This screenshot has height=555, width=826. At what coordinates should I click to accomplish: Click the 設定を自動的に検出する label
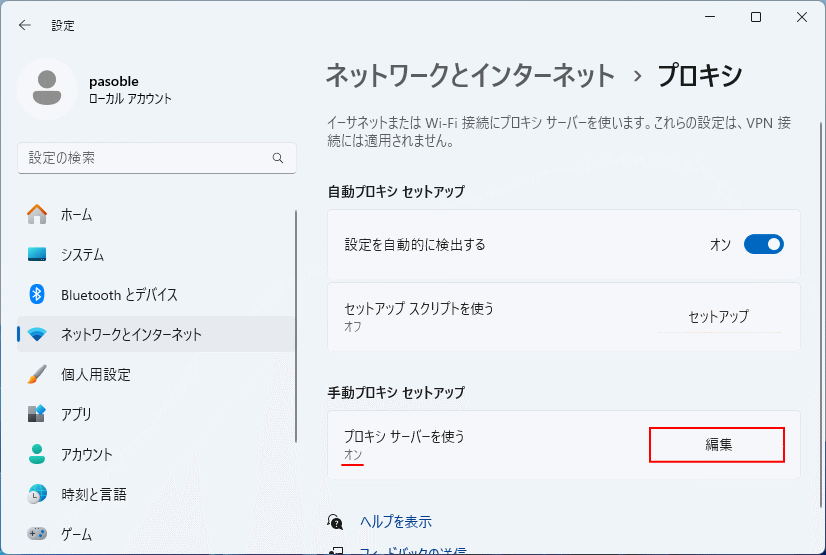[415, 245]
